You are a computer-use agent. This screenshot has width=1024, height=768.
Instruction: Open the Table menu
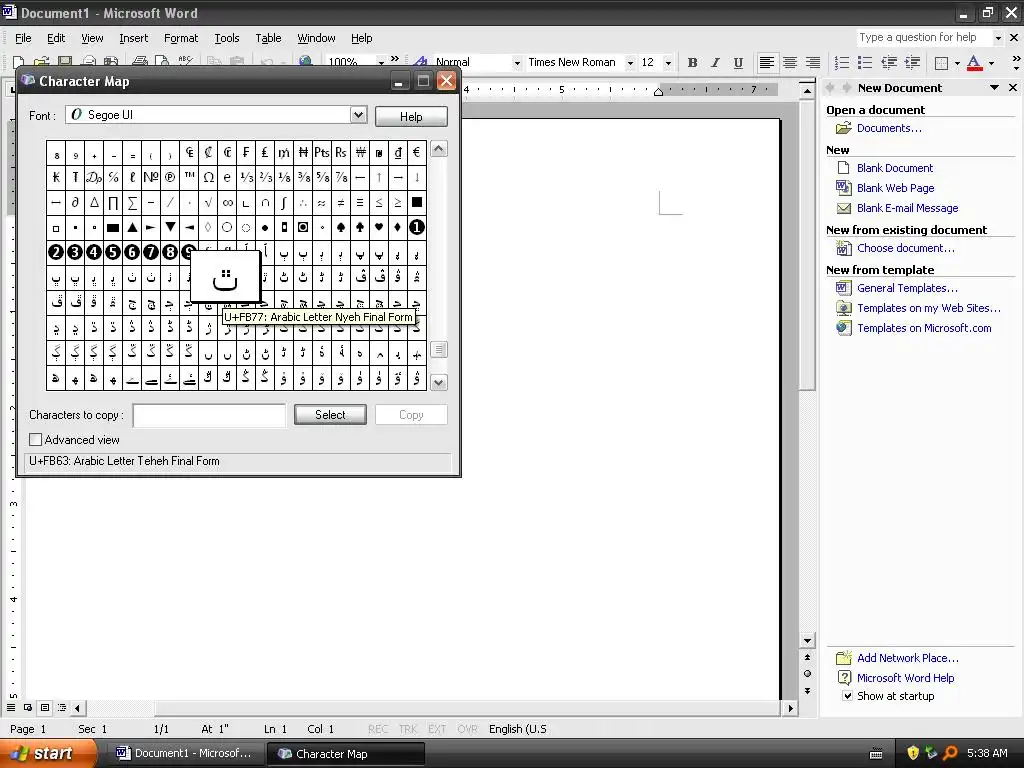[268, 39]
